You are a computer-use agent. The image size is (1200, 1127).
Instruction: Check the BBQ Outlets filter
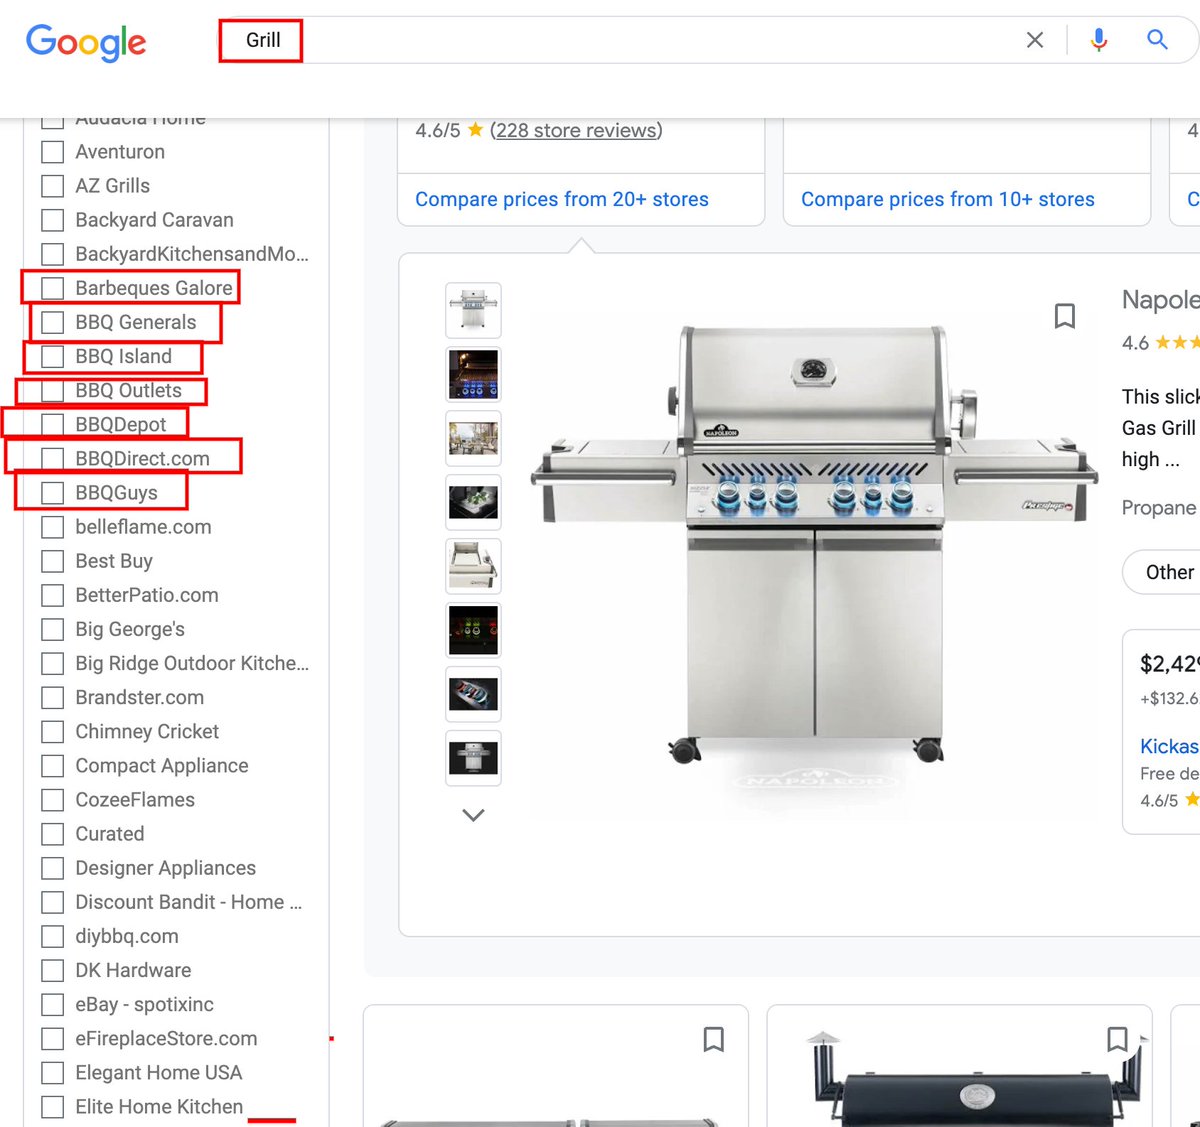[53, 390]
